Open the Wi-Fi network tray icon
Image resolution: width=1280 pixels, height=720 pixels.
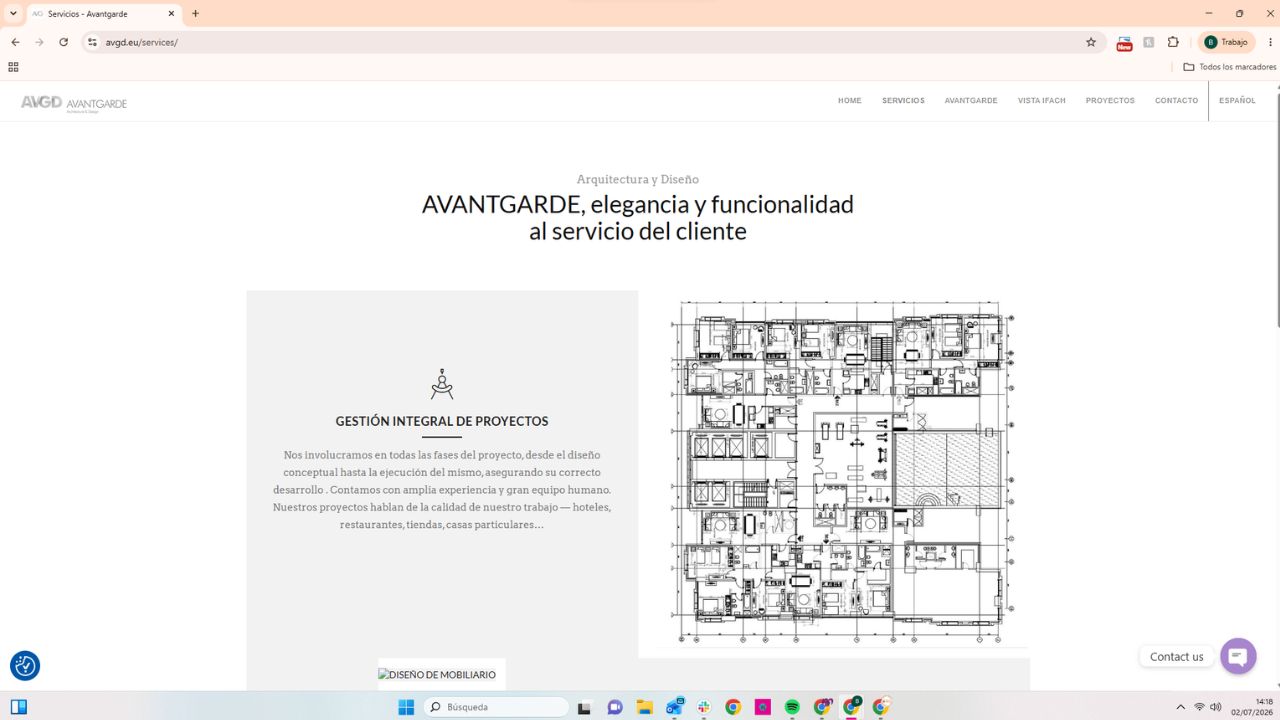pos(1199,707)
